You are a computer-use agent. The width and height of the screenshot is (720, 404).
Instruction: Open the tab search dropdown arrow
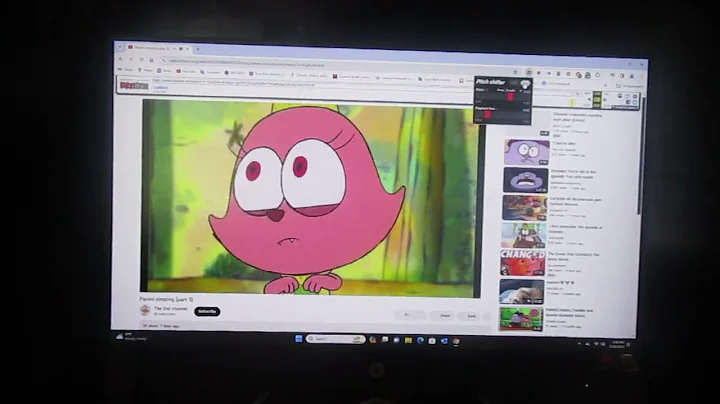(120, 46)
